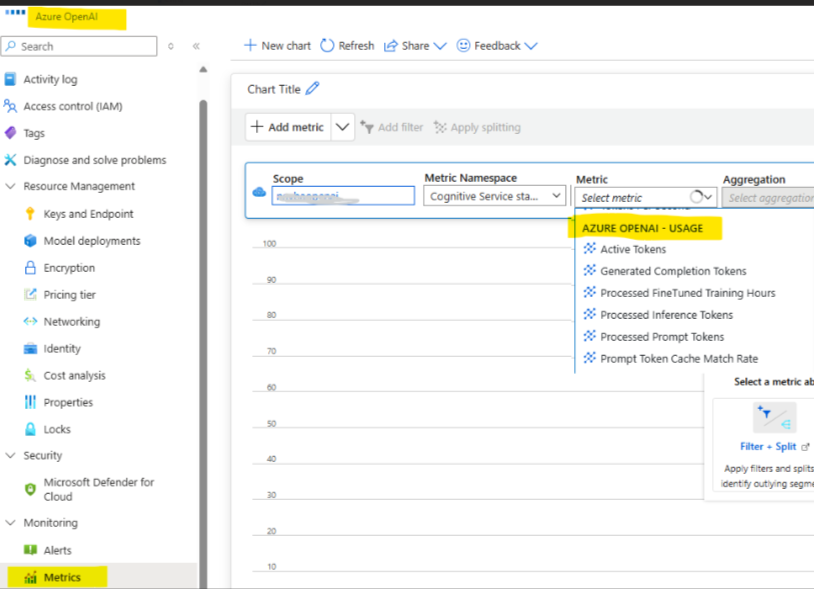Click the New chart plus icon
The image size is (814, 589).
click(250, 46)
